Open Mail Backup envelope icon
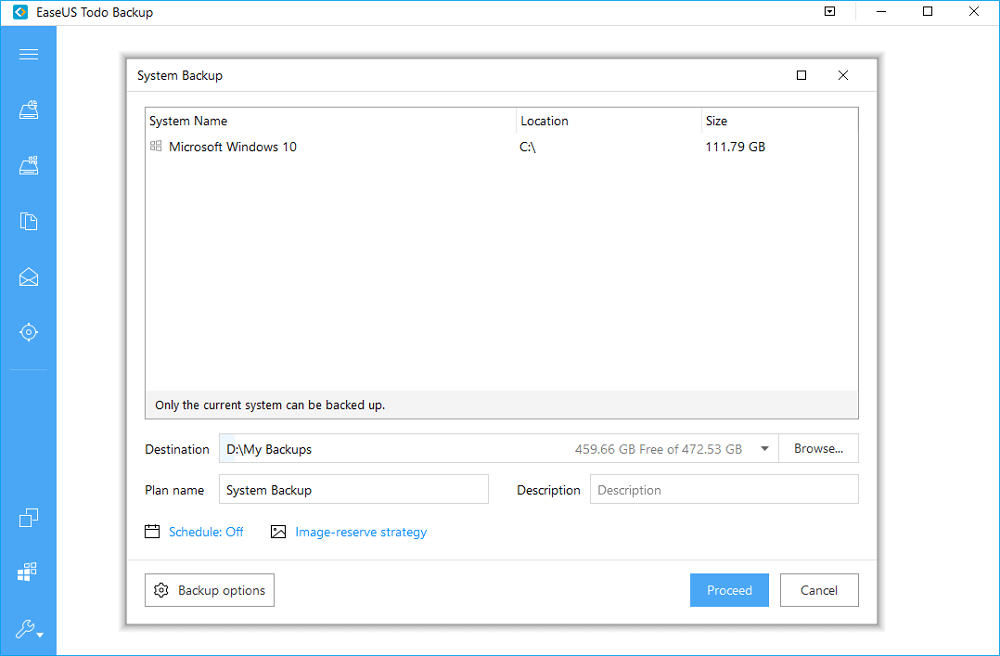Viewport: 1000px width, 656px height. [x=29, y=277]
